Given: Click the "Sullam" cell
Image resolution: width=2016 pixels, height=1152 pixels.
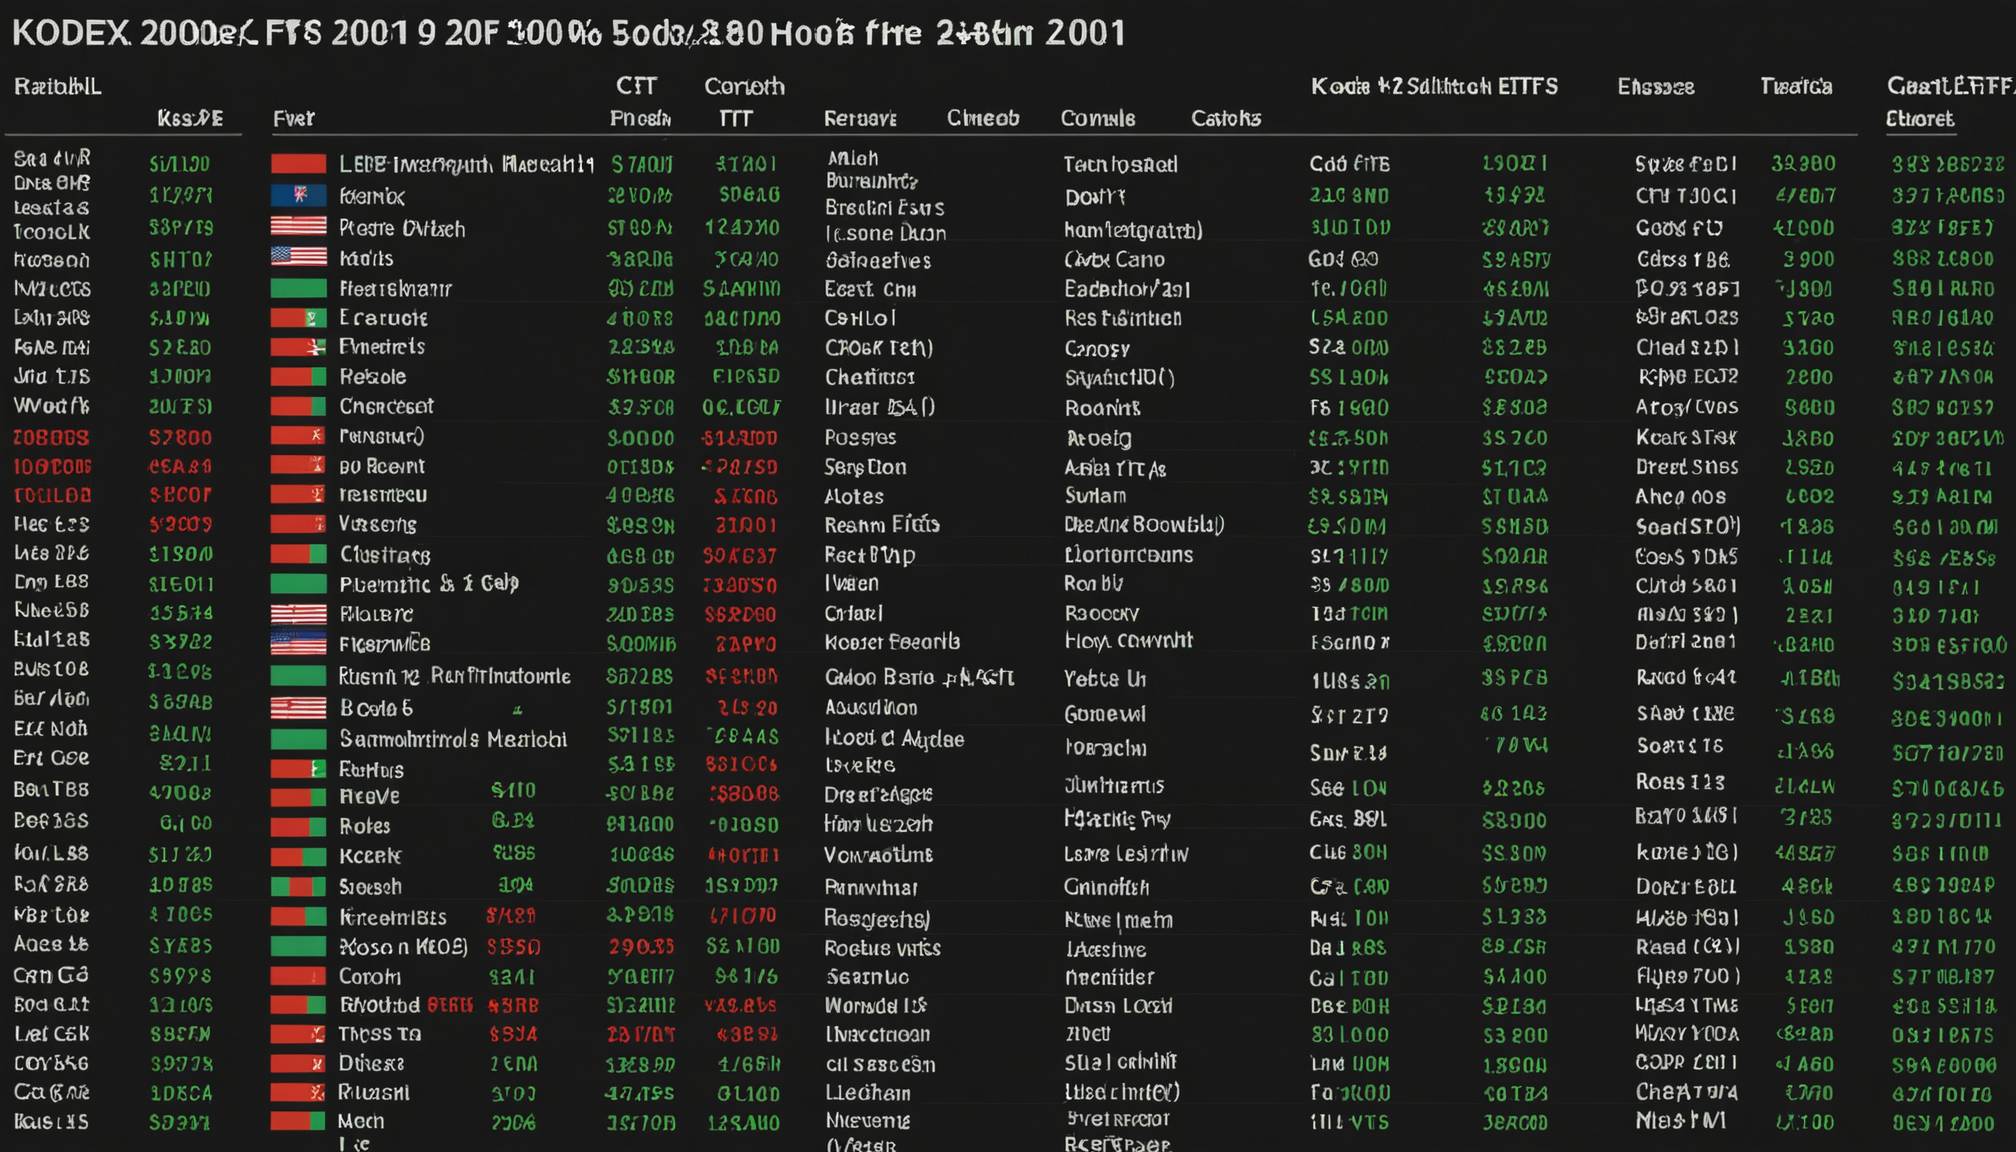Looking at the screenshot, I should pyautogui.click(x=1095, y=496).
